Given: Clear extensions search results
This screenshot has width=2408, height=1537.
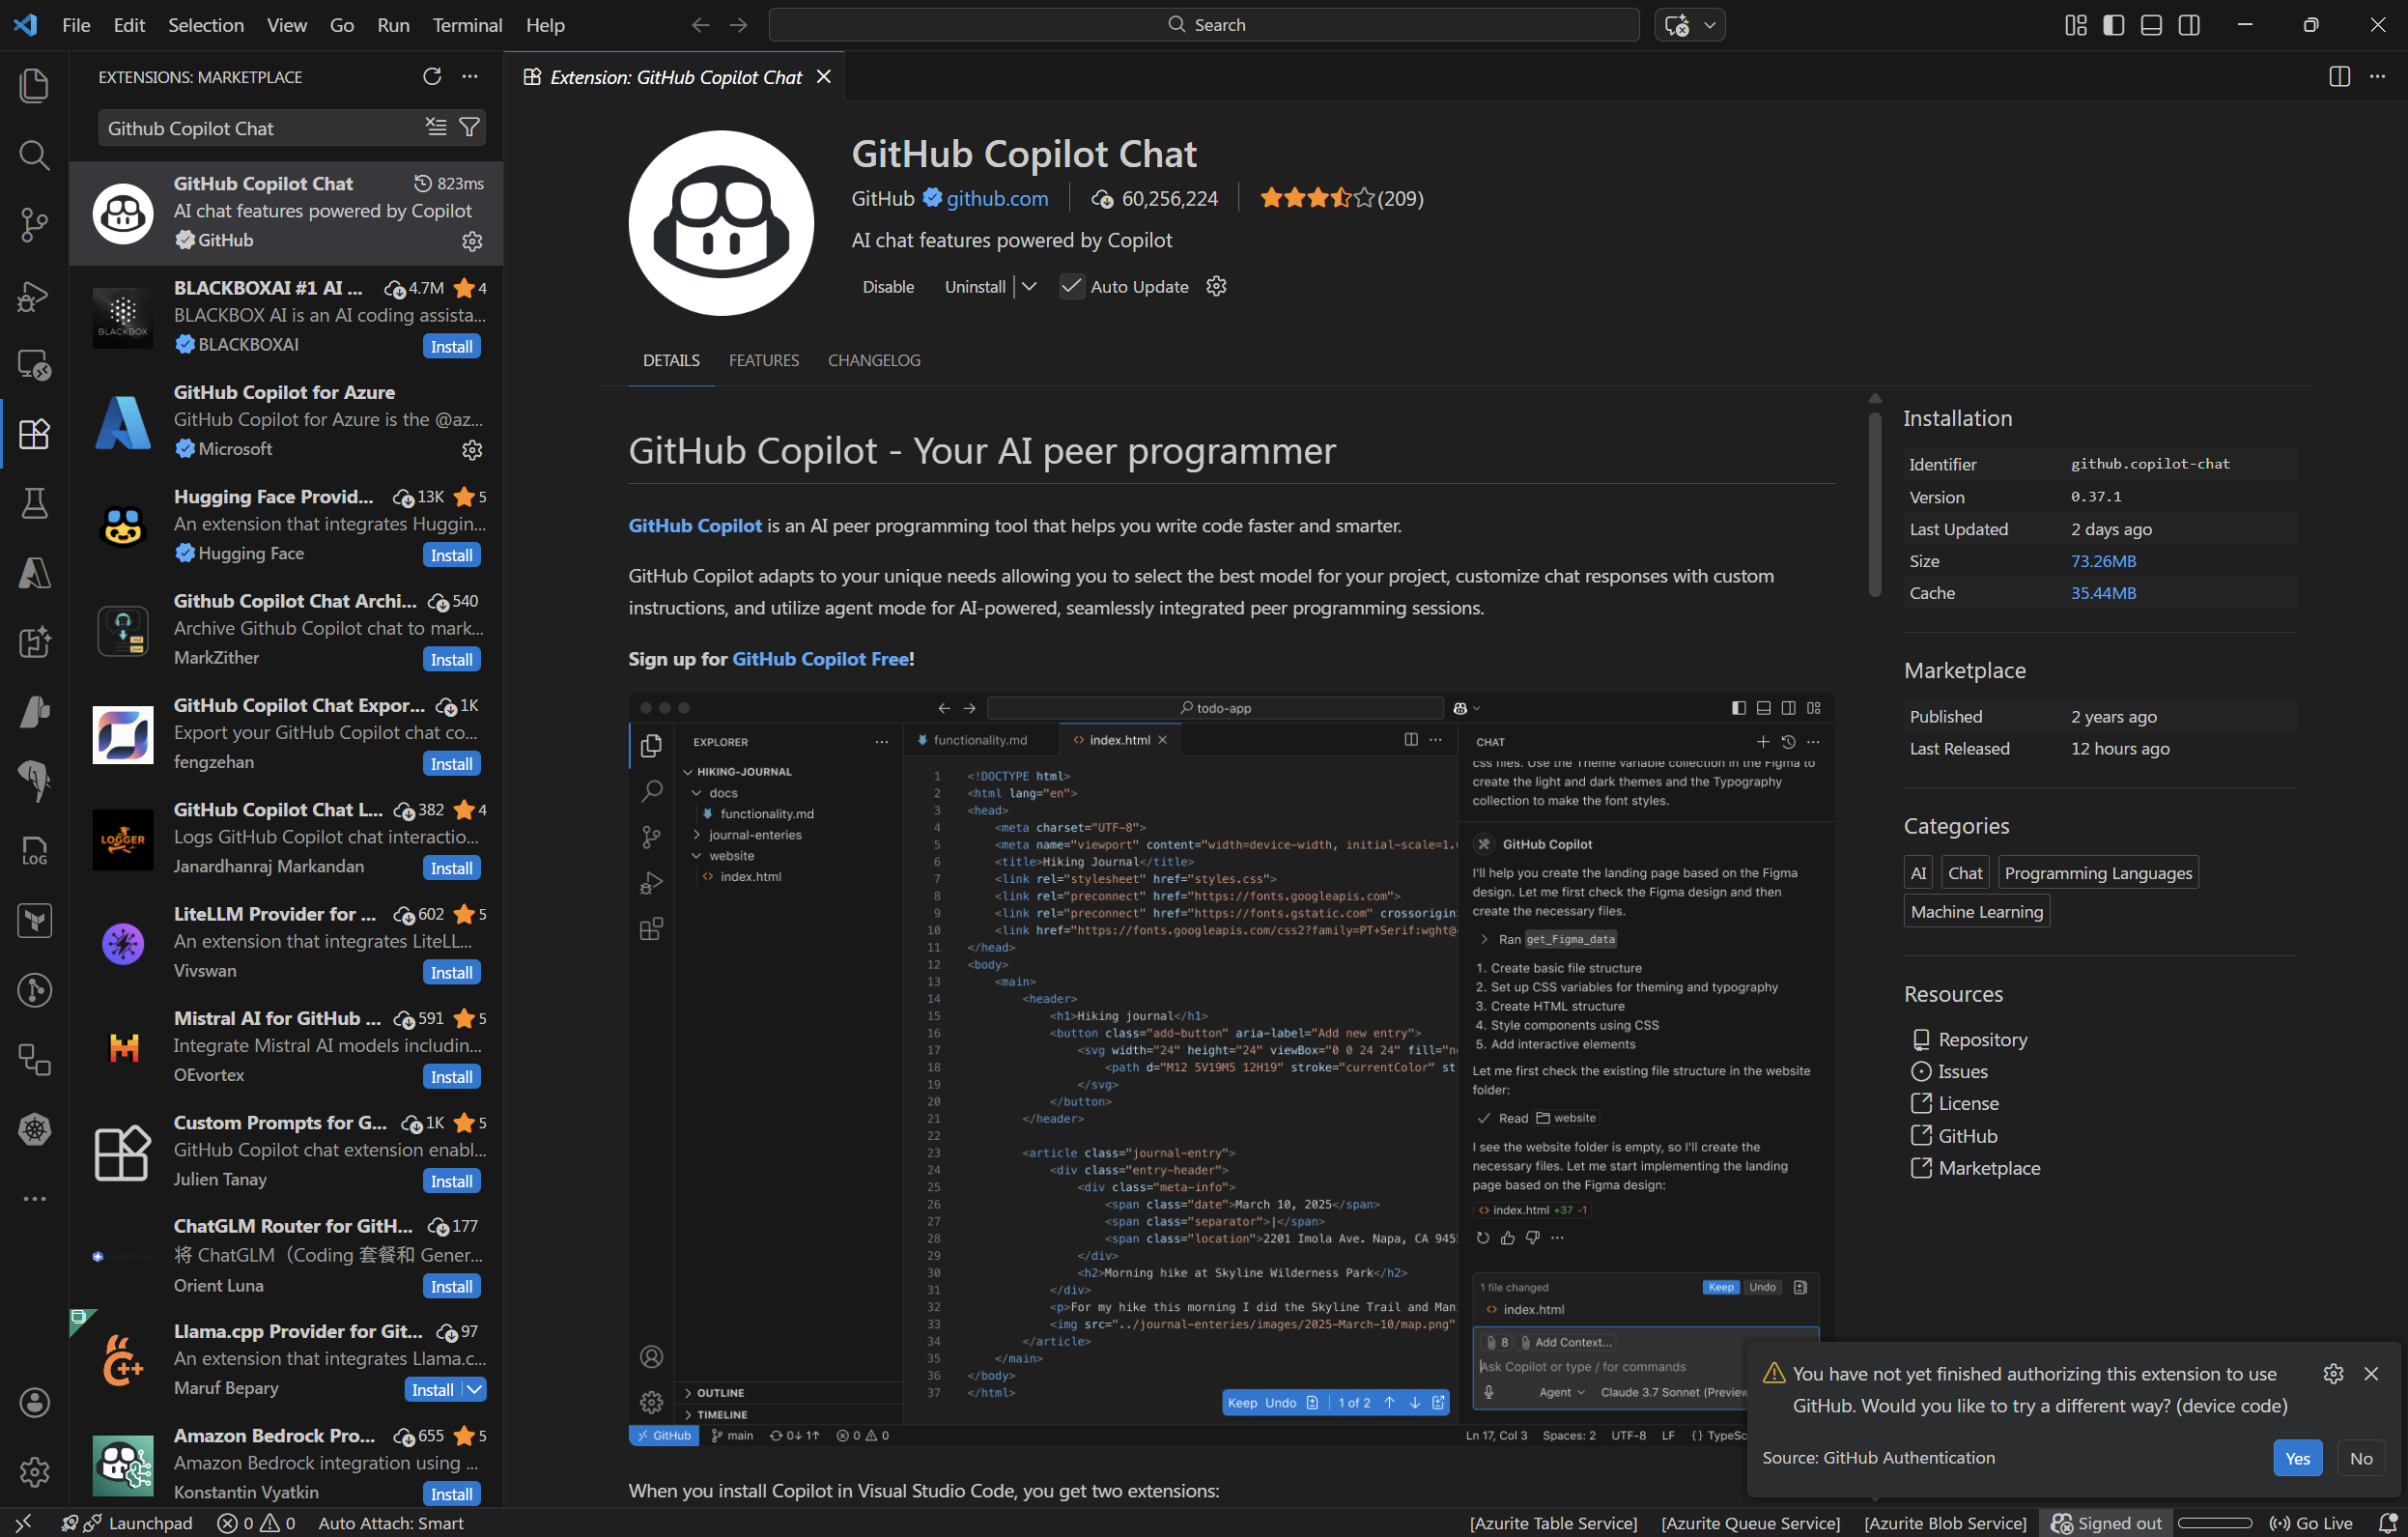Looking at the screenshot, I should pos(436,127).
